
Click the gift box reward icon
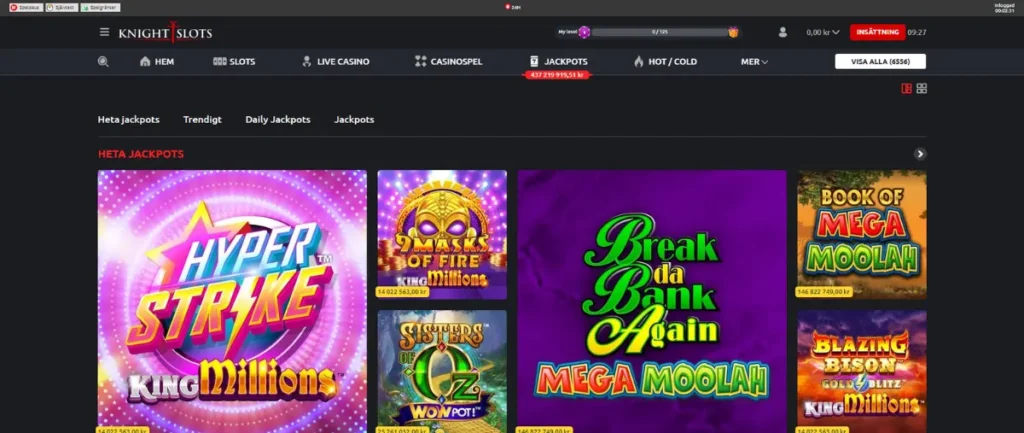(x=733, y=32)
